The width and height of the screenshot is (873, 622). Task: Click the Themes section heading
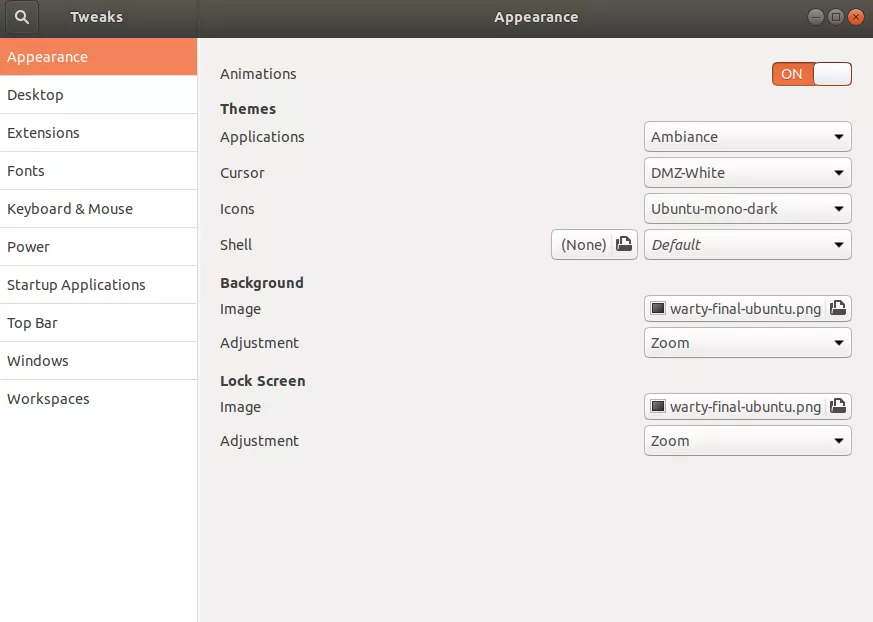point(248,109)
